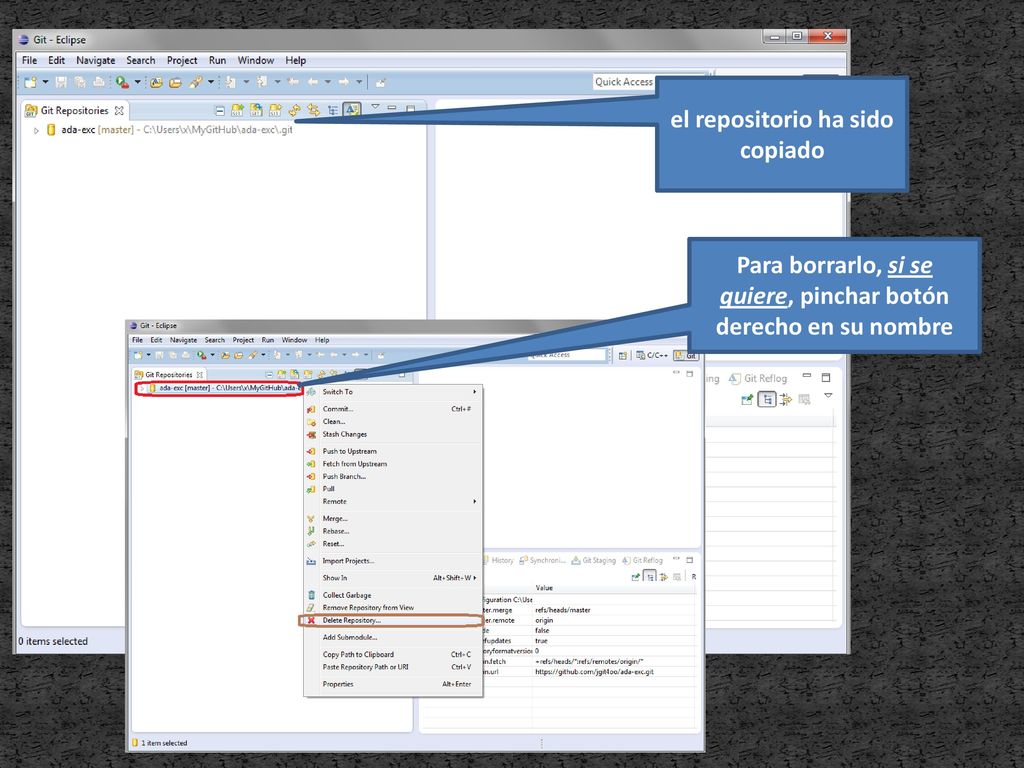The height and width of the screenshot is (768, 1024).
Task: Click the trash icon beside Collect Garbage
Action: [x=312, y=595]
